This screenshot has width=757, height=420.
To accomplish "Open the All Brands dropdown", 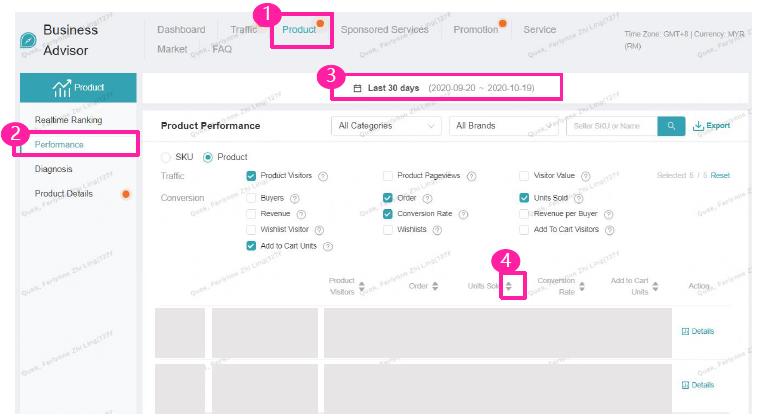I will point(504,126).
